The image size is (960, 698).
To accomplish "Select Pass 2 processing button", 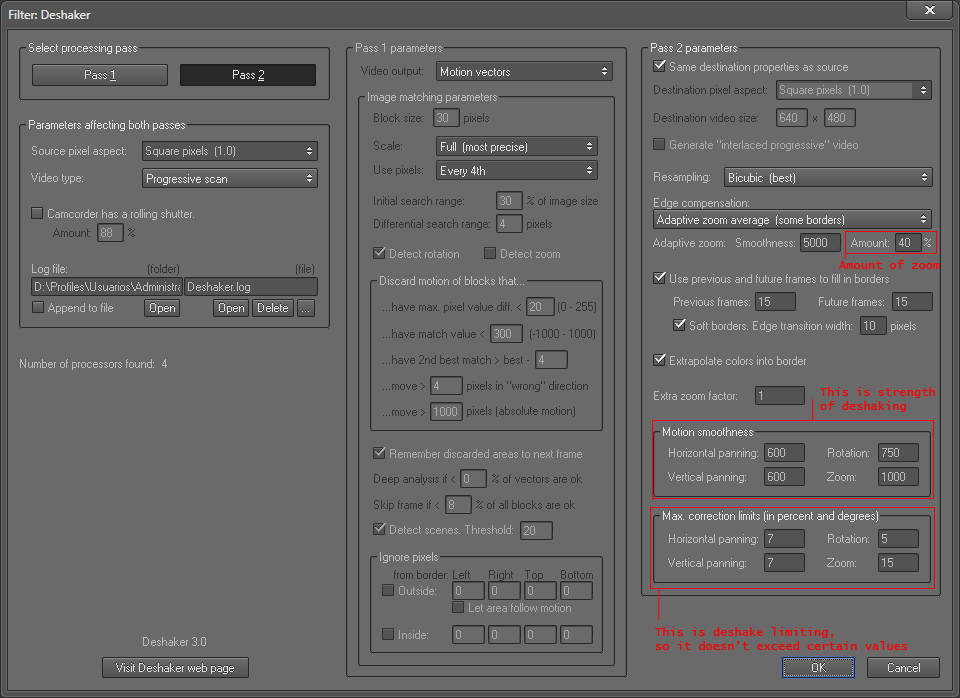I will (x=248, y=75).
